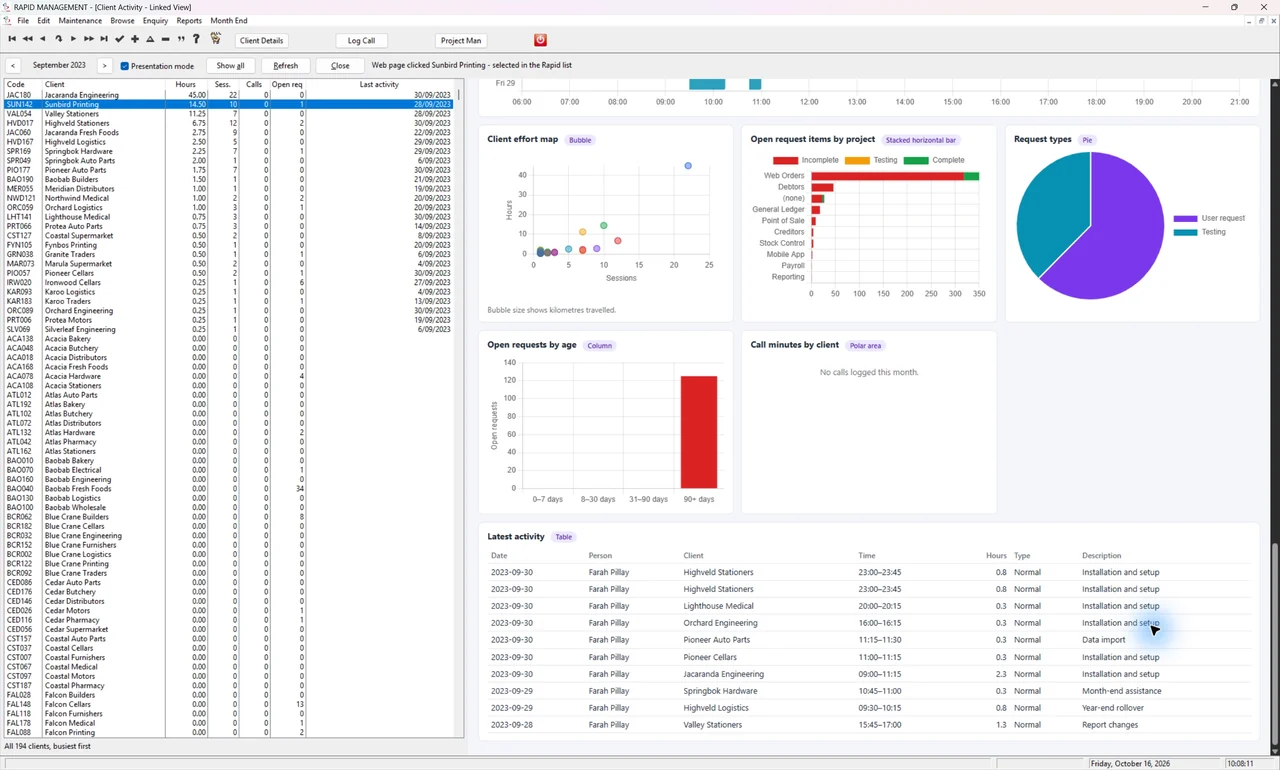Open the File menu
The image size is (1280, 770).
point(23,20)
